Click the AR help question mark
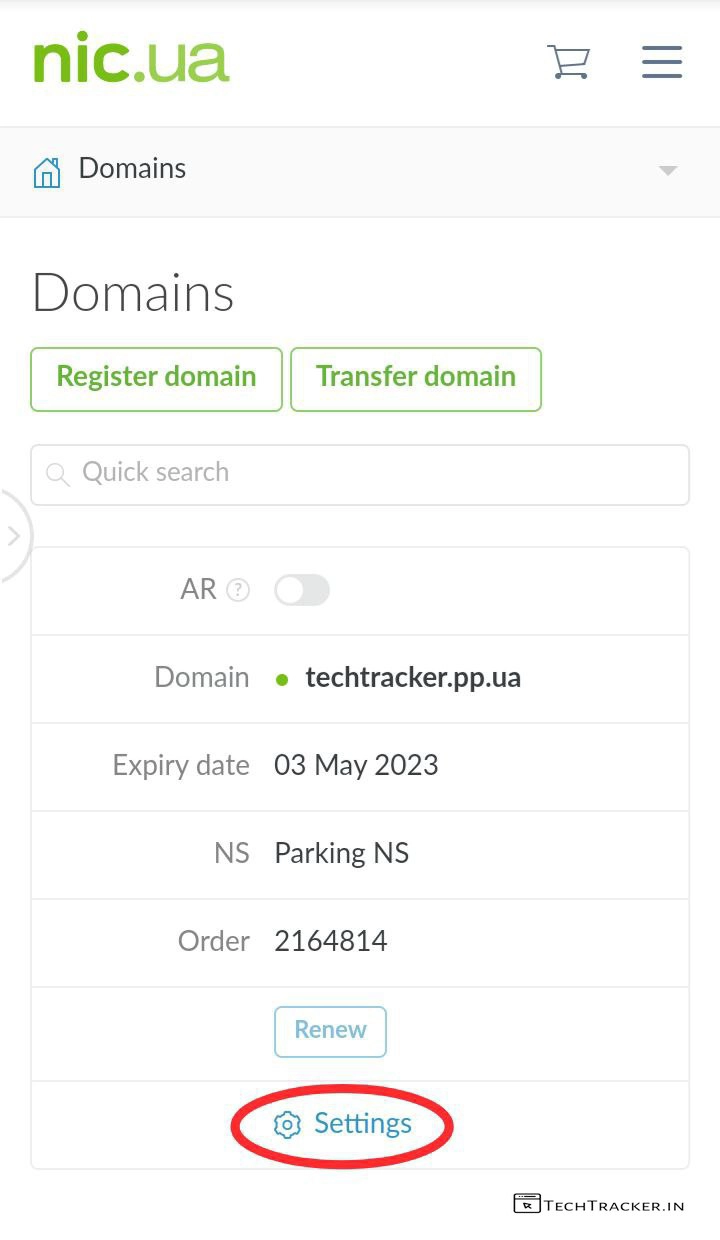 (x=238, y=590)
